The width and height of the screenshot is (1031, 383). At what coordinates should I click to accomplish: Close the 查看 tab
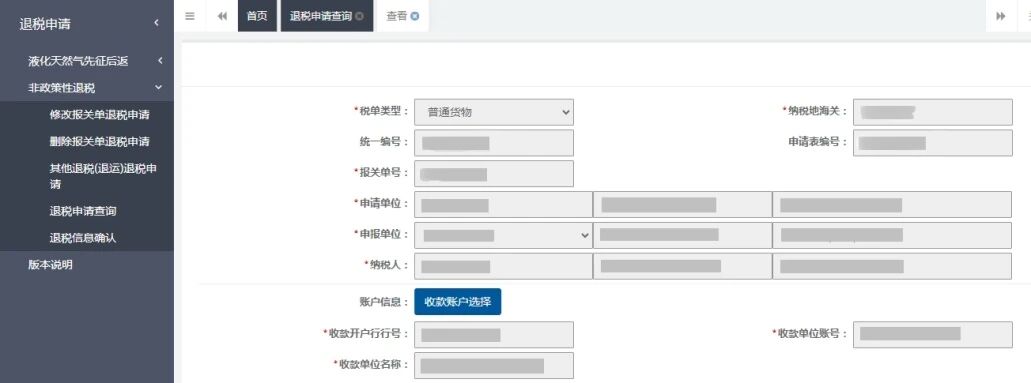pyautogui.click(x=415, y=16)
